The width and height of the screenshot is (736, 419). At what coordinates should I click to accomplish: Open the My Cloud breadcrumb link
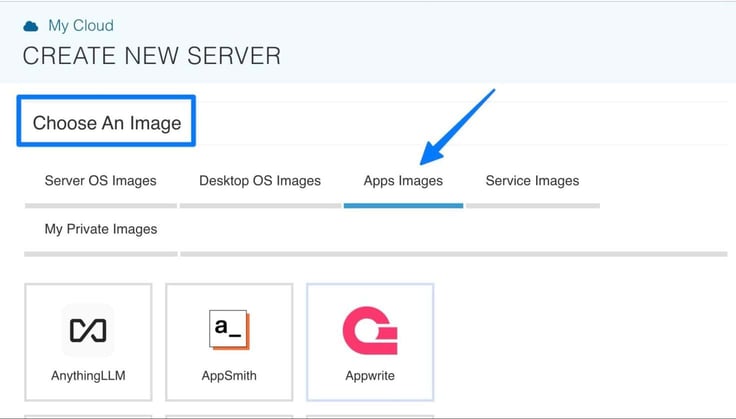[81, 25]
